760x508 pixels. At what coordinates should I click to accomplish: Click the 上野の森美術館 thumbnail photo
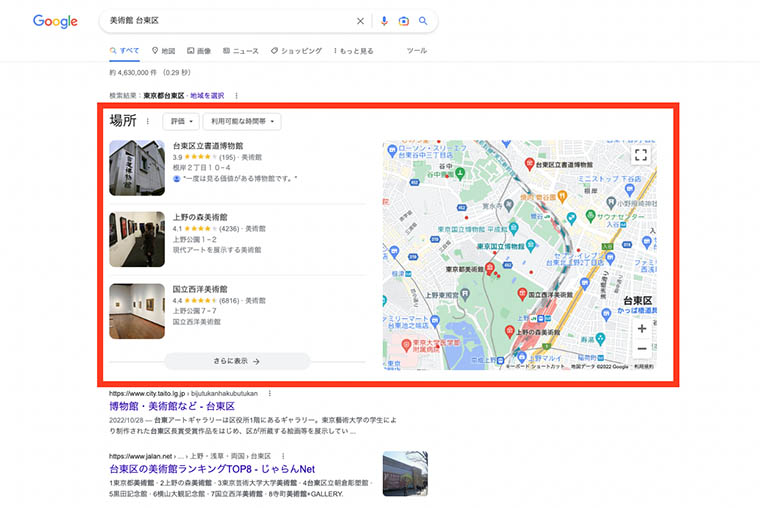pyautogui.click(x=137, y=239)
